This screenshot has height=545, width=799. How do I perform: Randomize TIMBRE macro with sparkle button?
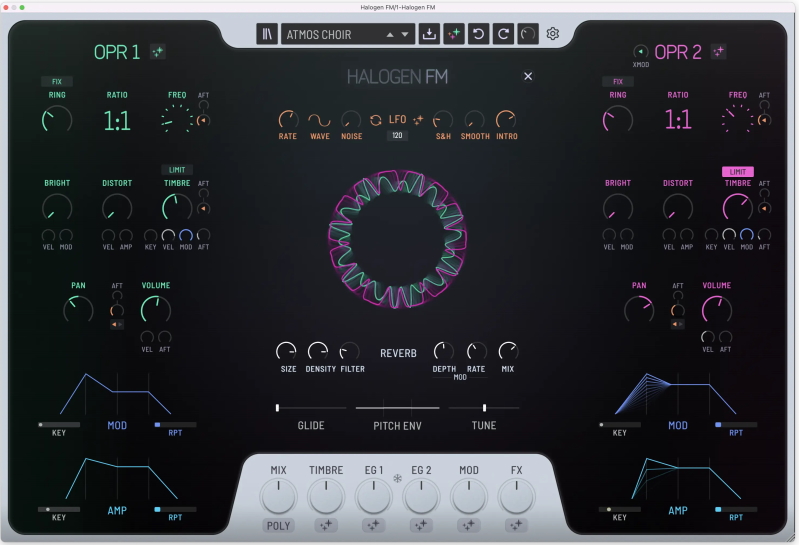point(326,525)
